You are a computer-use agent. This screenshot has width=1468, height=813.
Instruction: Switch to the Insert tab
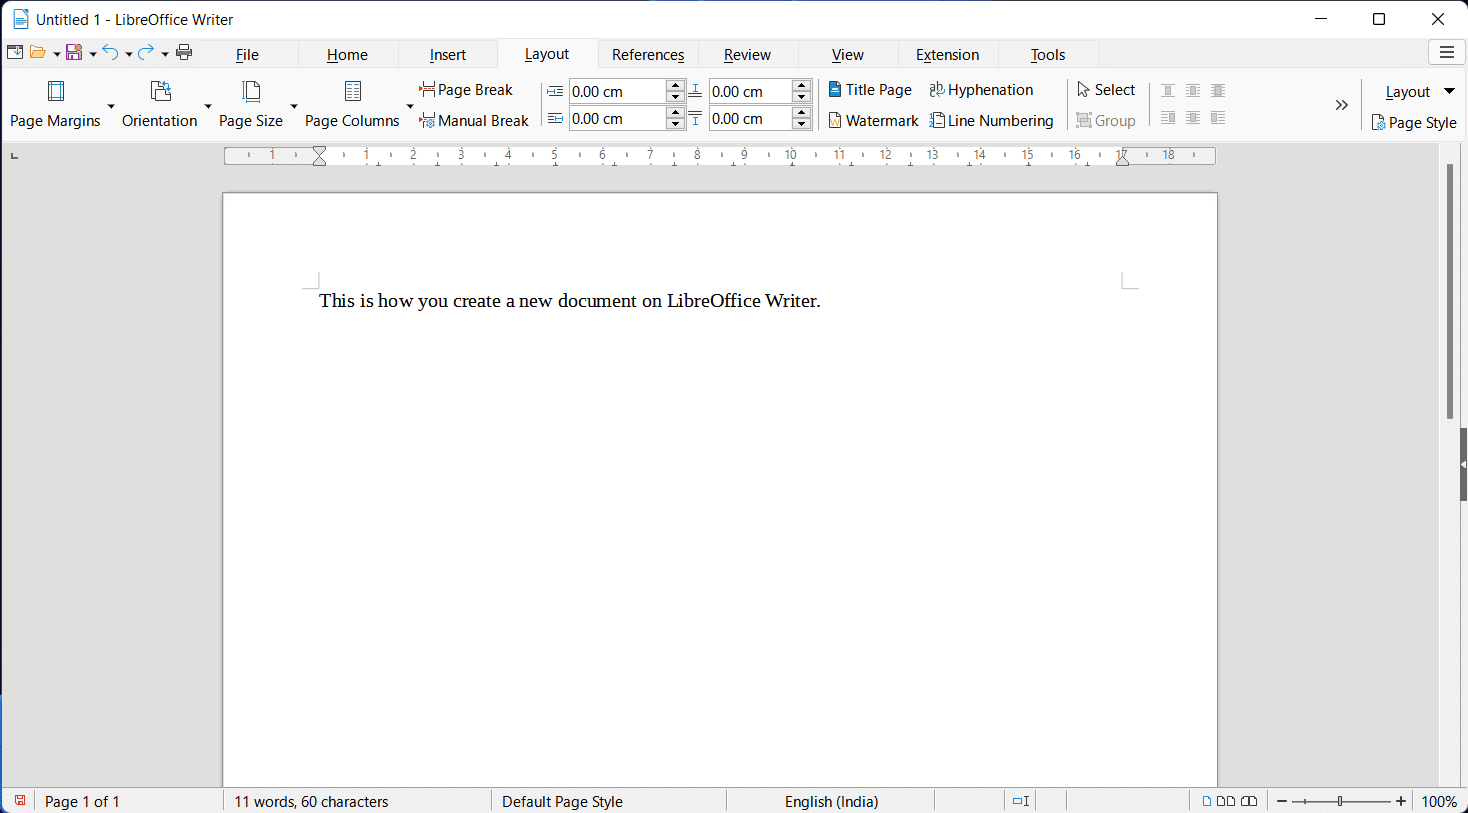(448, 55)
